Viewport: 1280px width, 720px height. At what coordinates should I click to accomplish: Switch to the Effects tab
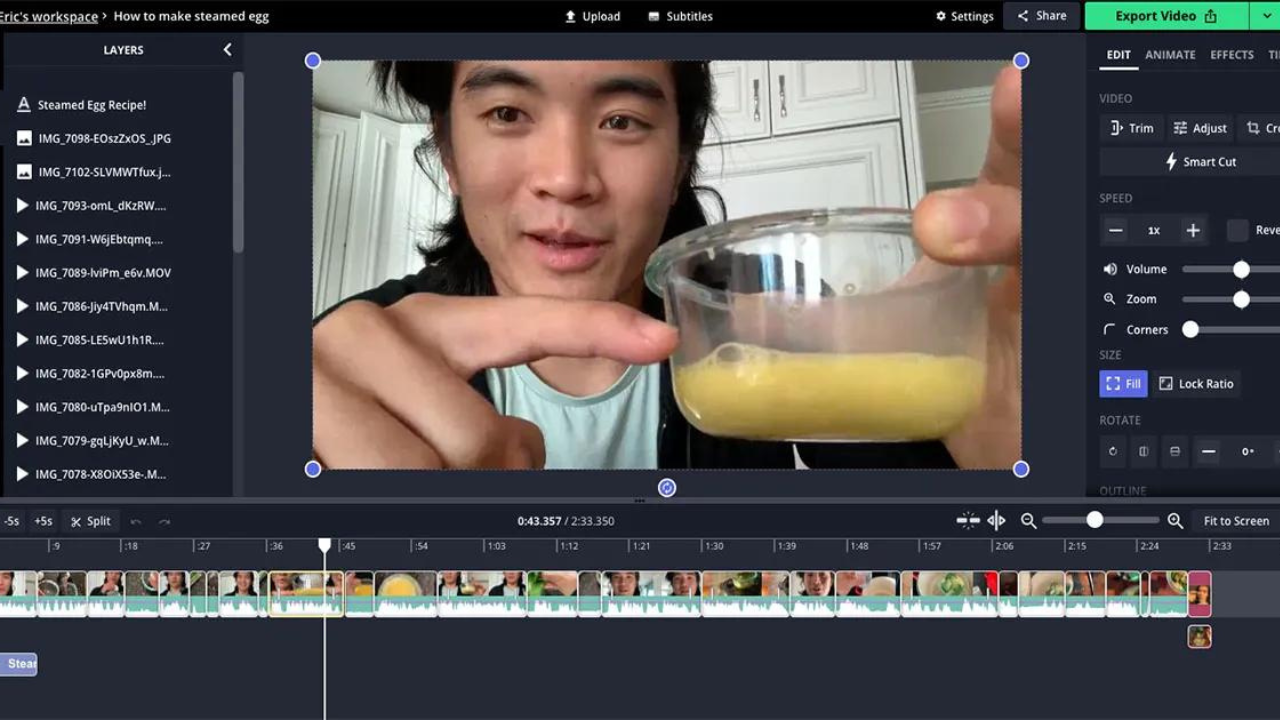click(1231, 55)
